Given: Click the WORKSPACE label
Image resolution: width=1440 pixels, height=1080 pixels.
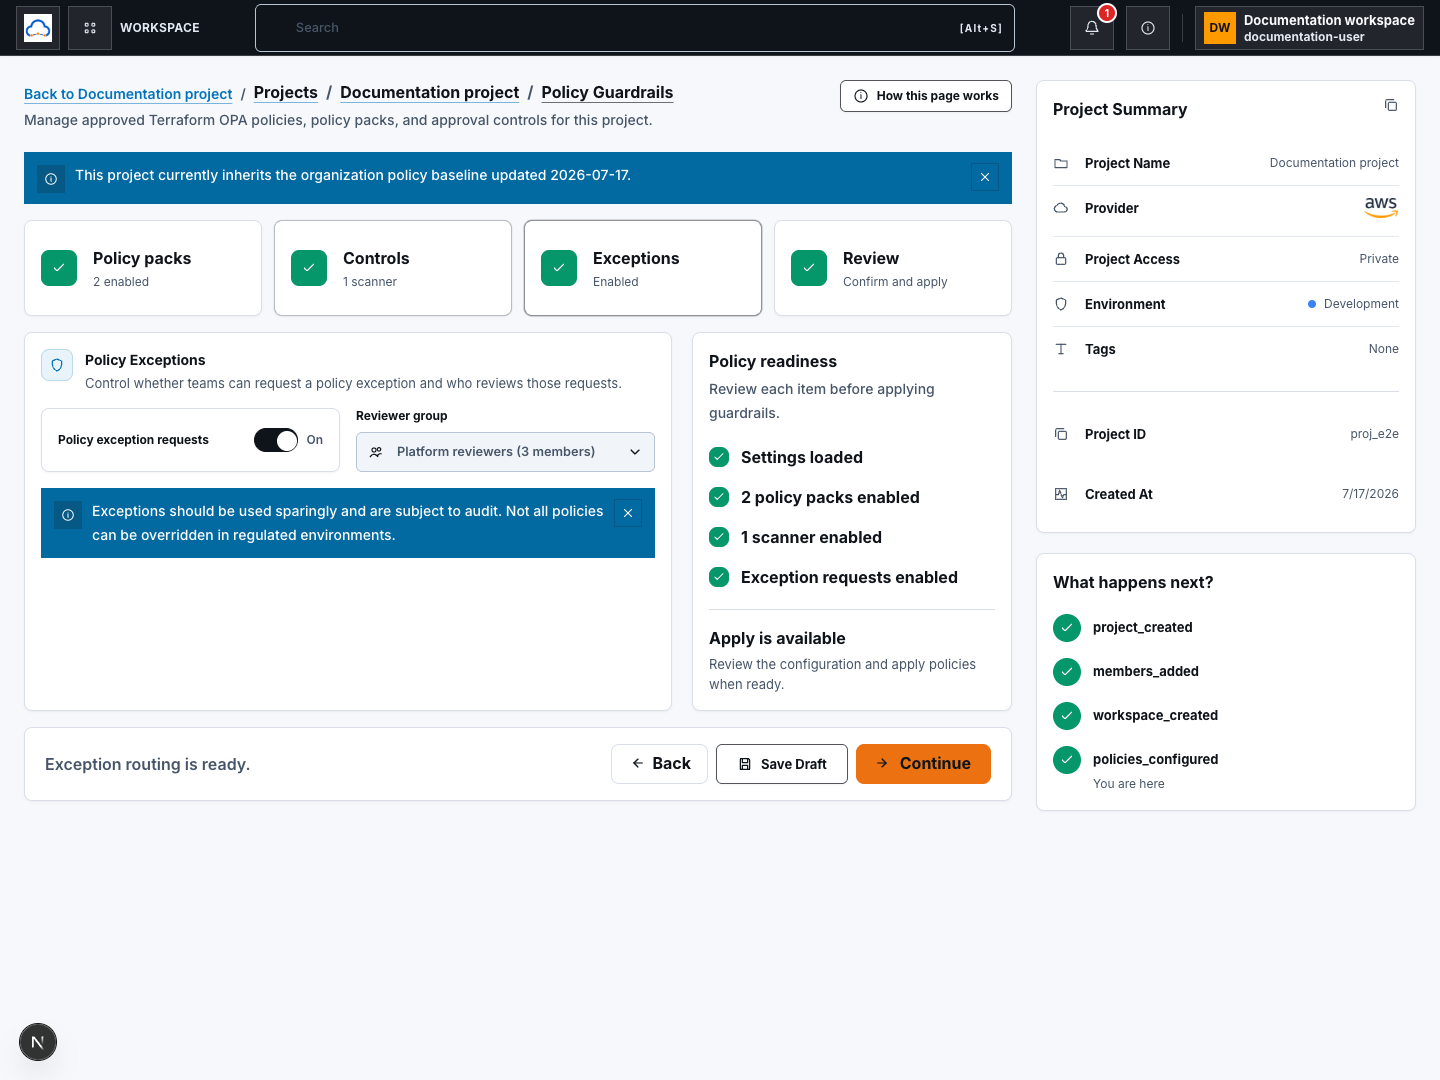Looking at the screenshot, I should point(160,28).
